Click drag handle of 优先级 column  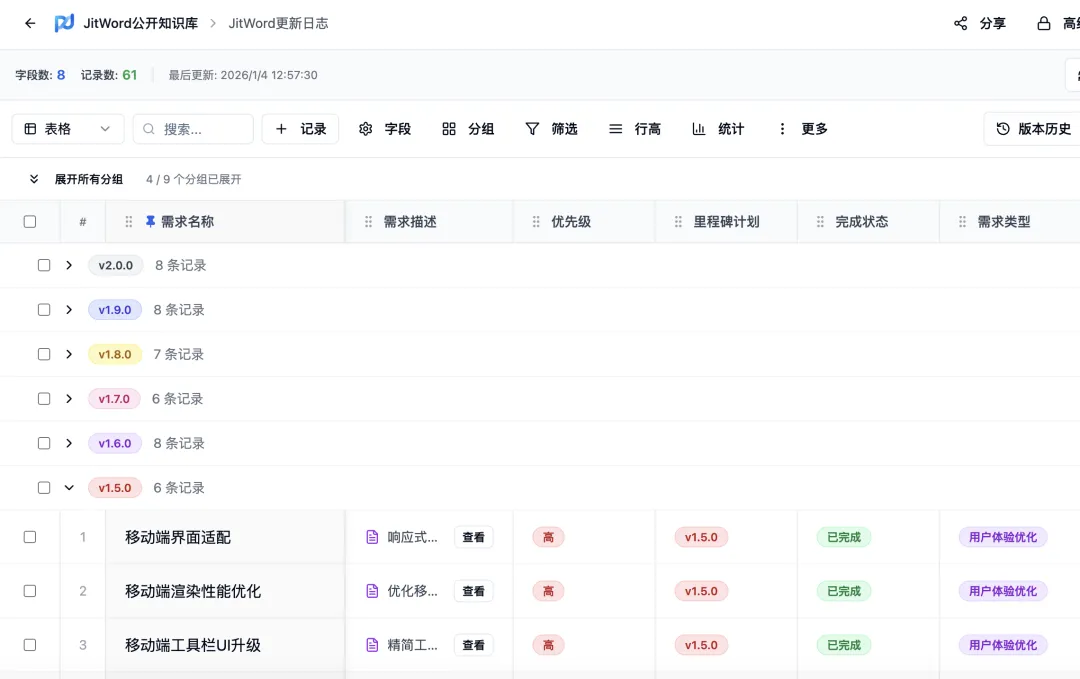pyautogui.click(x=536, y=222)
